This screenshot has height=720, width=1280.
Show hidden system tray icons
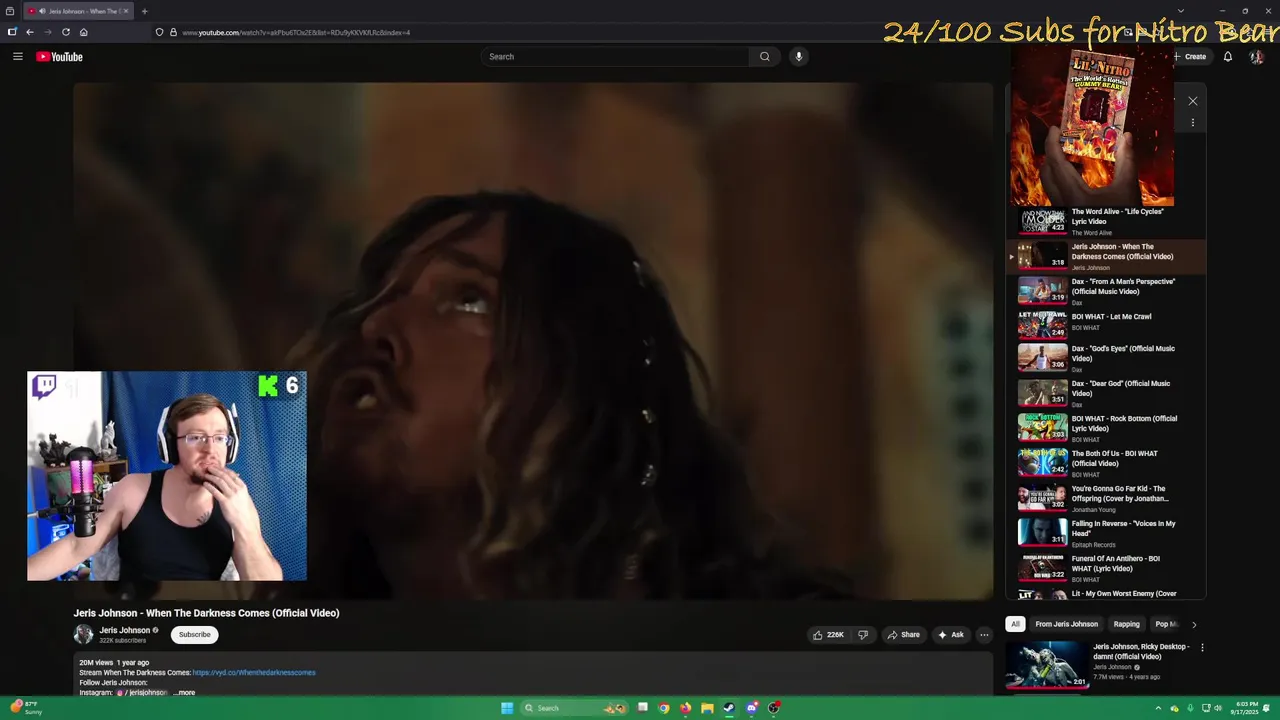[x=1158, y=708]
